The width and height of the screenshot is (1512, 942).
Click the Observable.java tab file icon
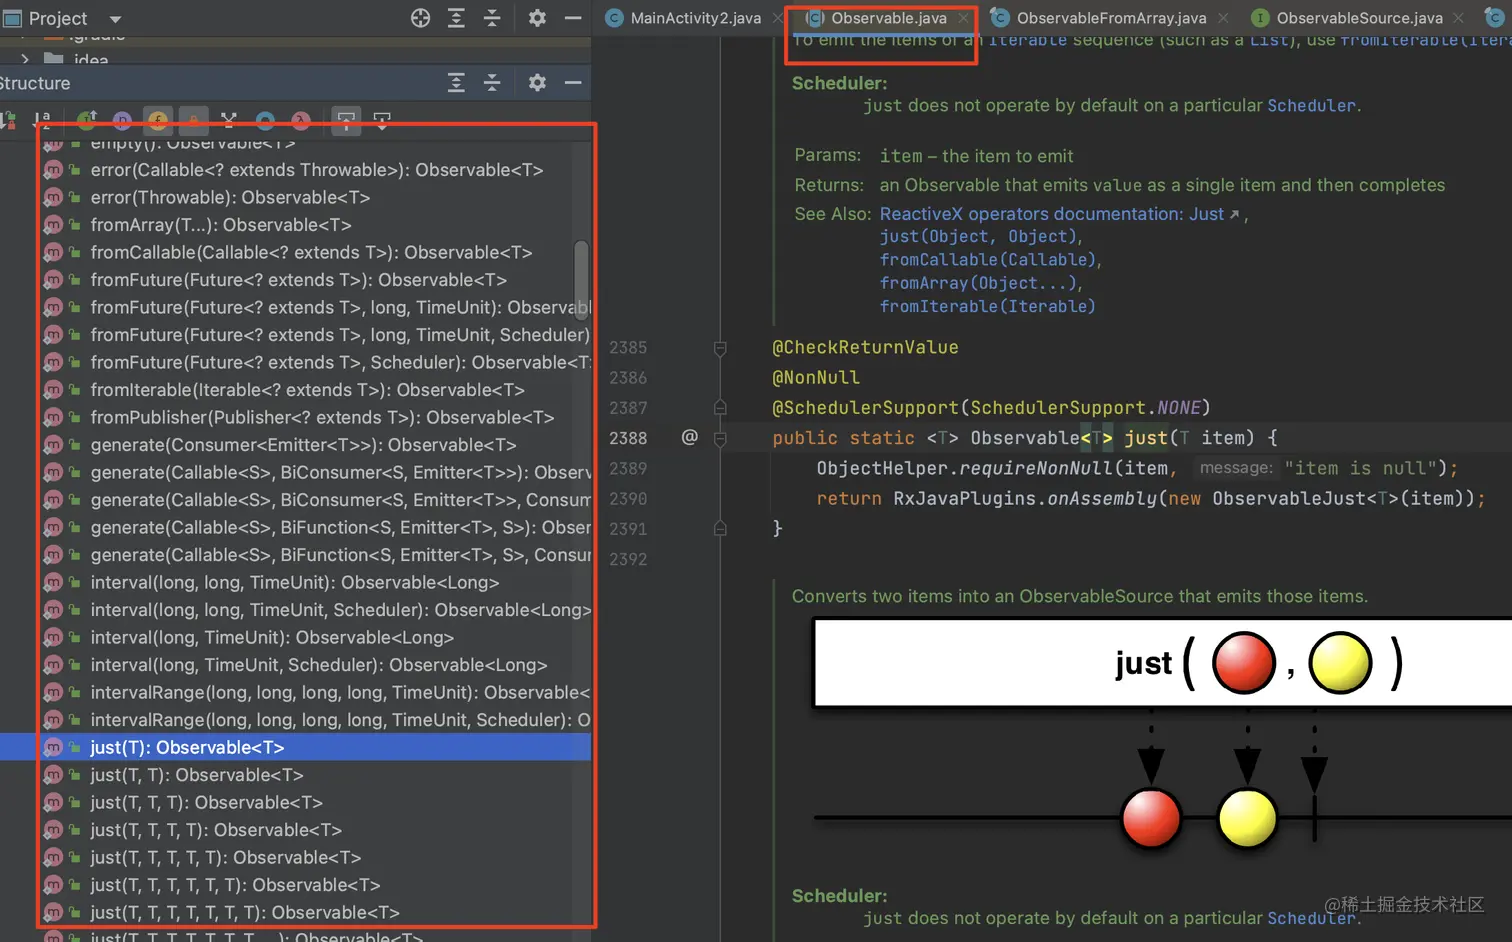[815, 18]
